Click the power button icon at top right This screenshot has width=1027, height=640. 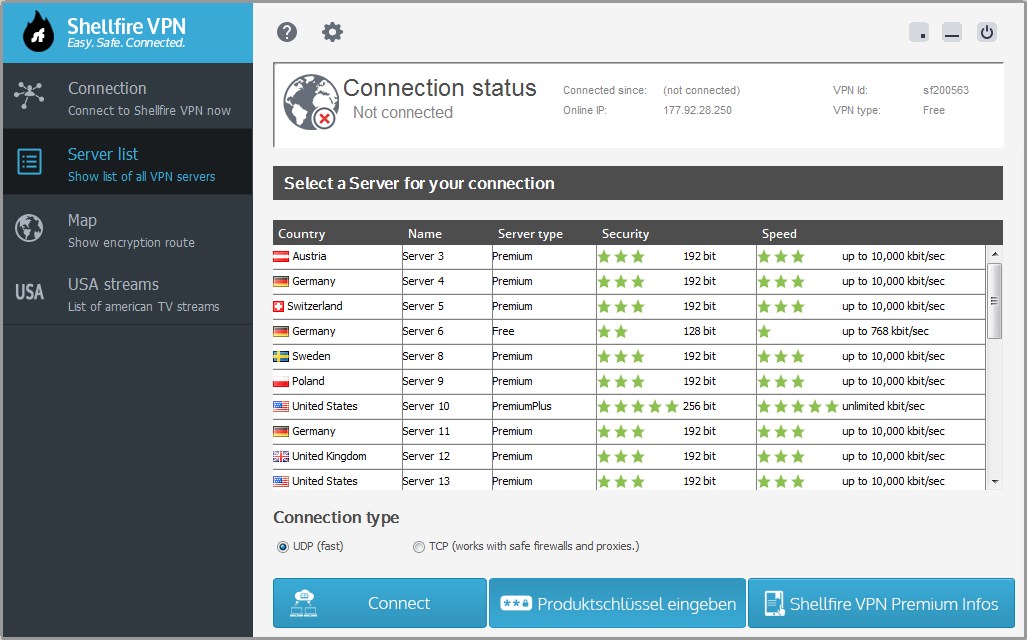click(986, 32)
